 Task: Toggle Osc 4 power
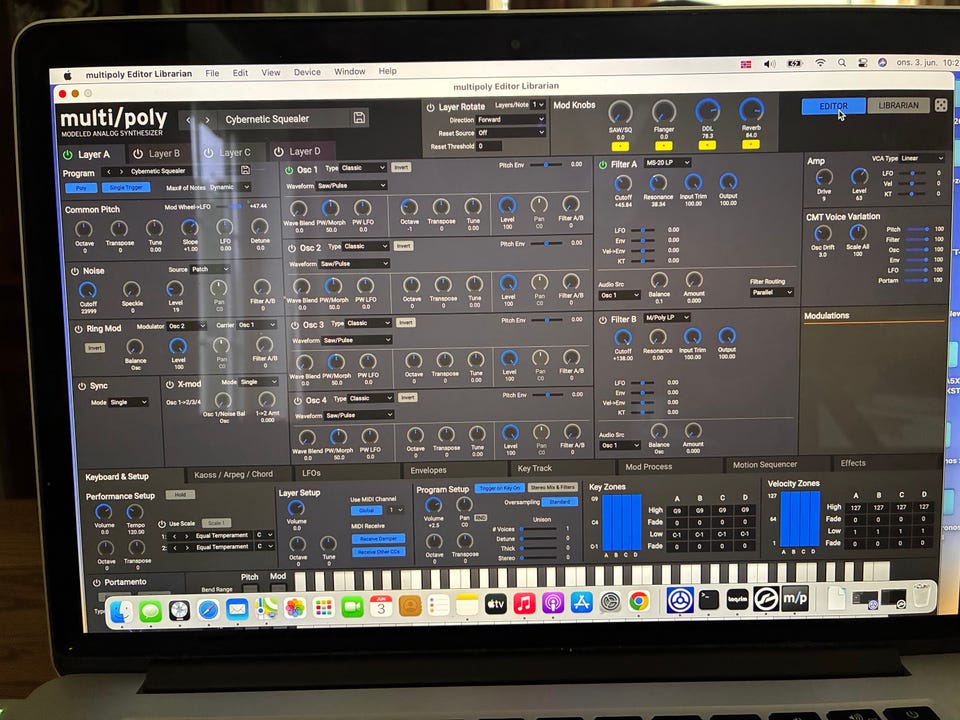(x=298, y=401)
